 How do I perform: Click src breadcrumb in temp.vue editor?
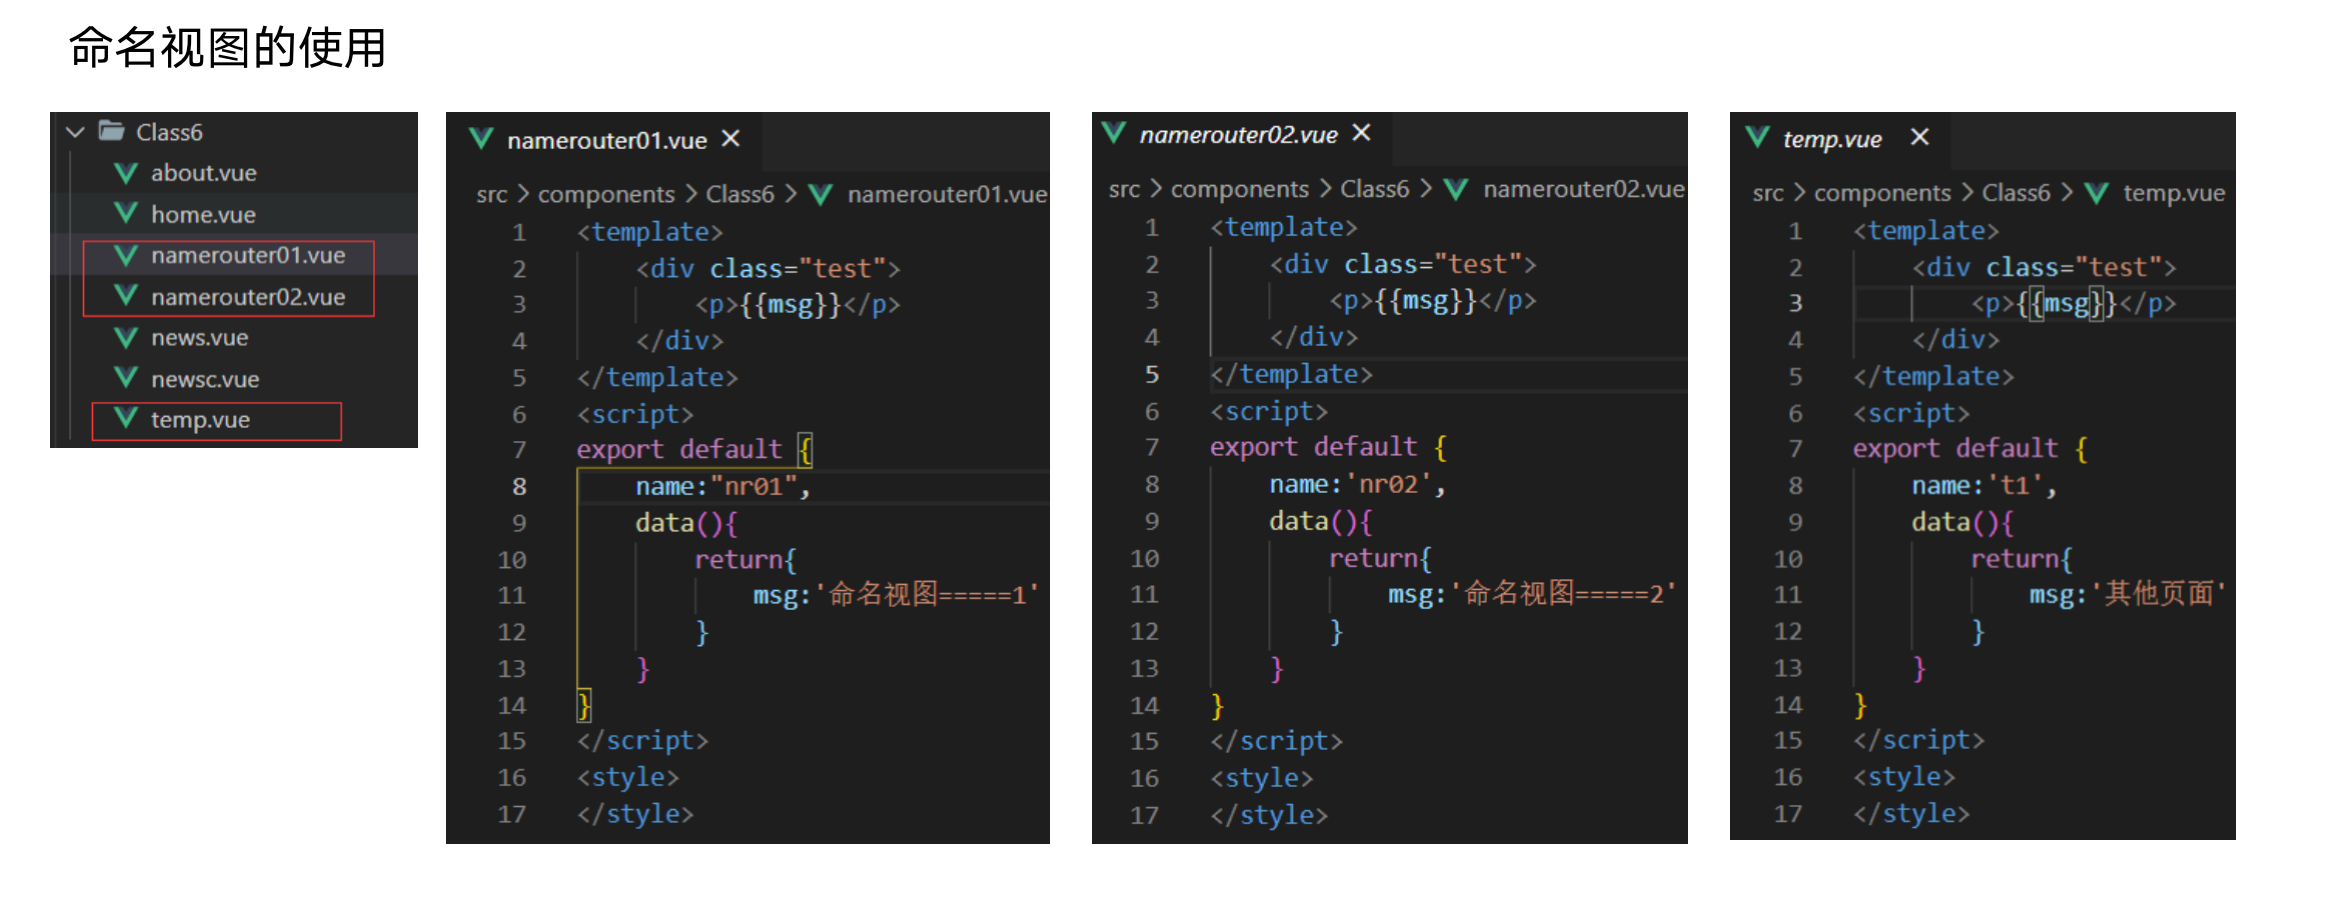tap(1768, 194)
